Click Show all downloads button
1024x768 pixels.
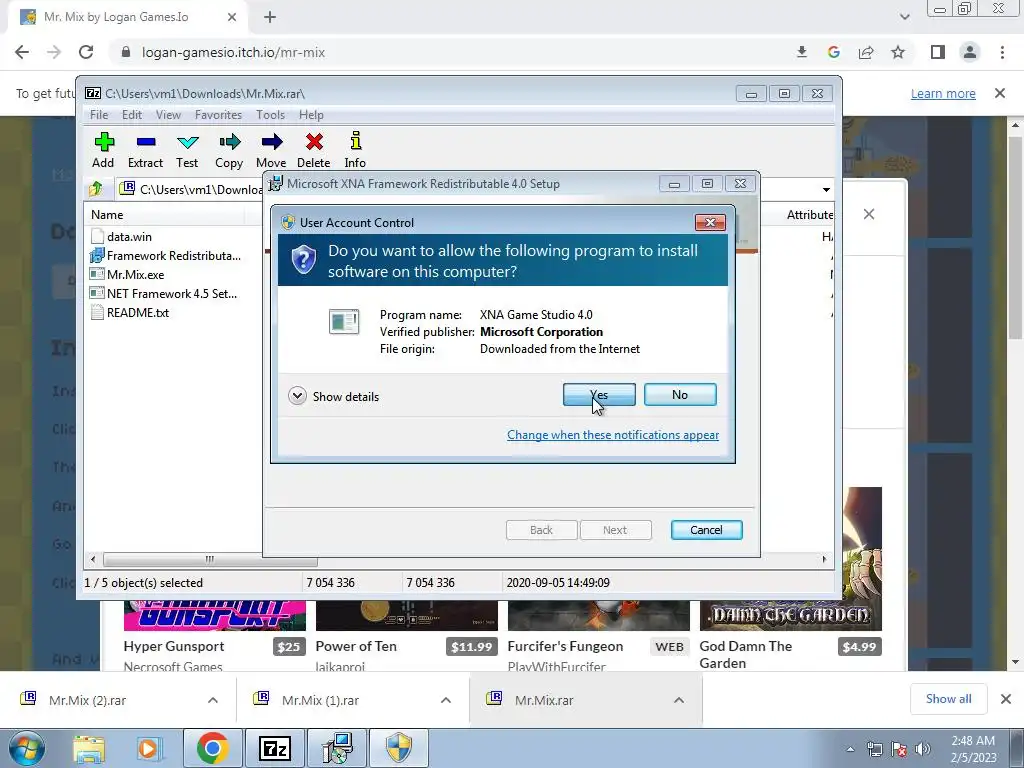[948, 699]
